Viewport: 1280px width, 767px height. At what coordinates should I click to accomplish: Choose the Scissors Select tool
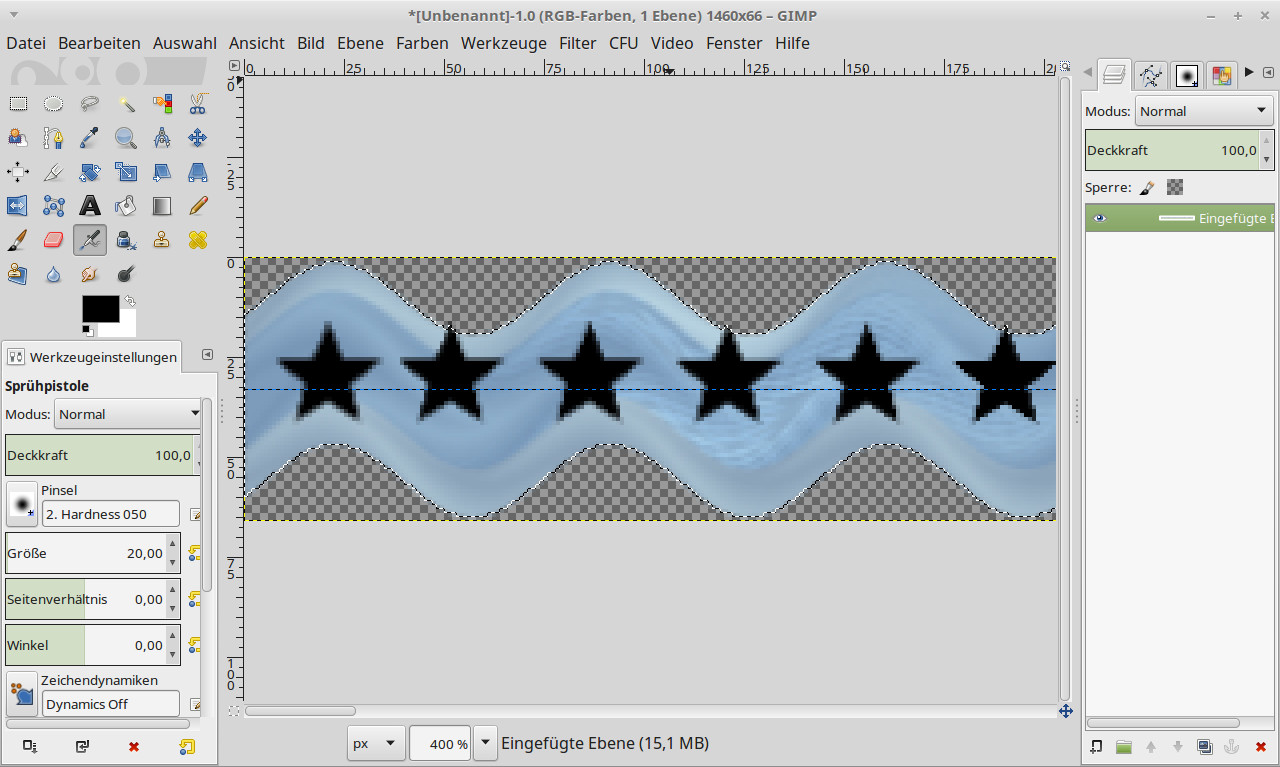click(x=198, y=103)
